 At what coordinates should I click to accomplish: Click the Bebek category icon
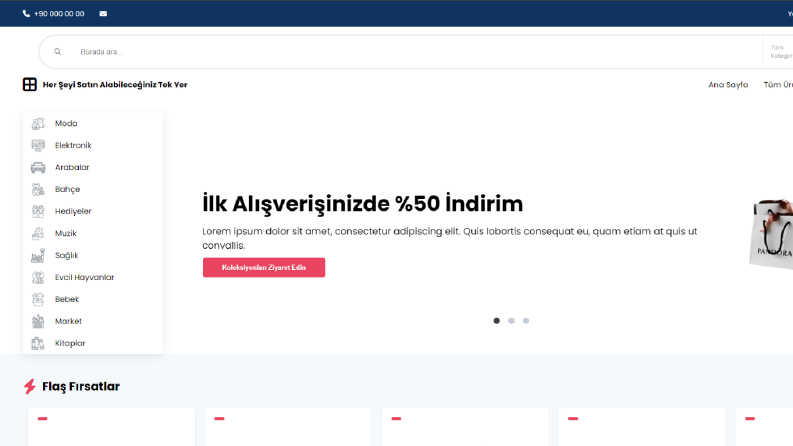(x=38, y=299)
